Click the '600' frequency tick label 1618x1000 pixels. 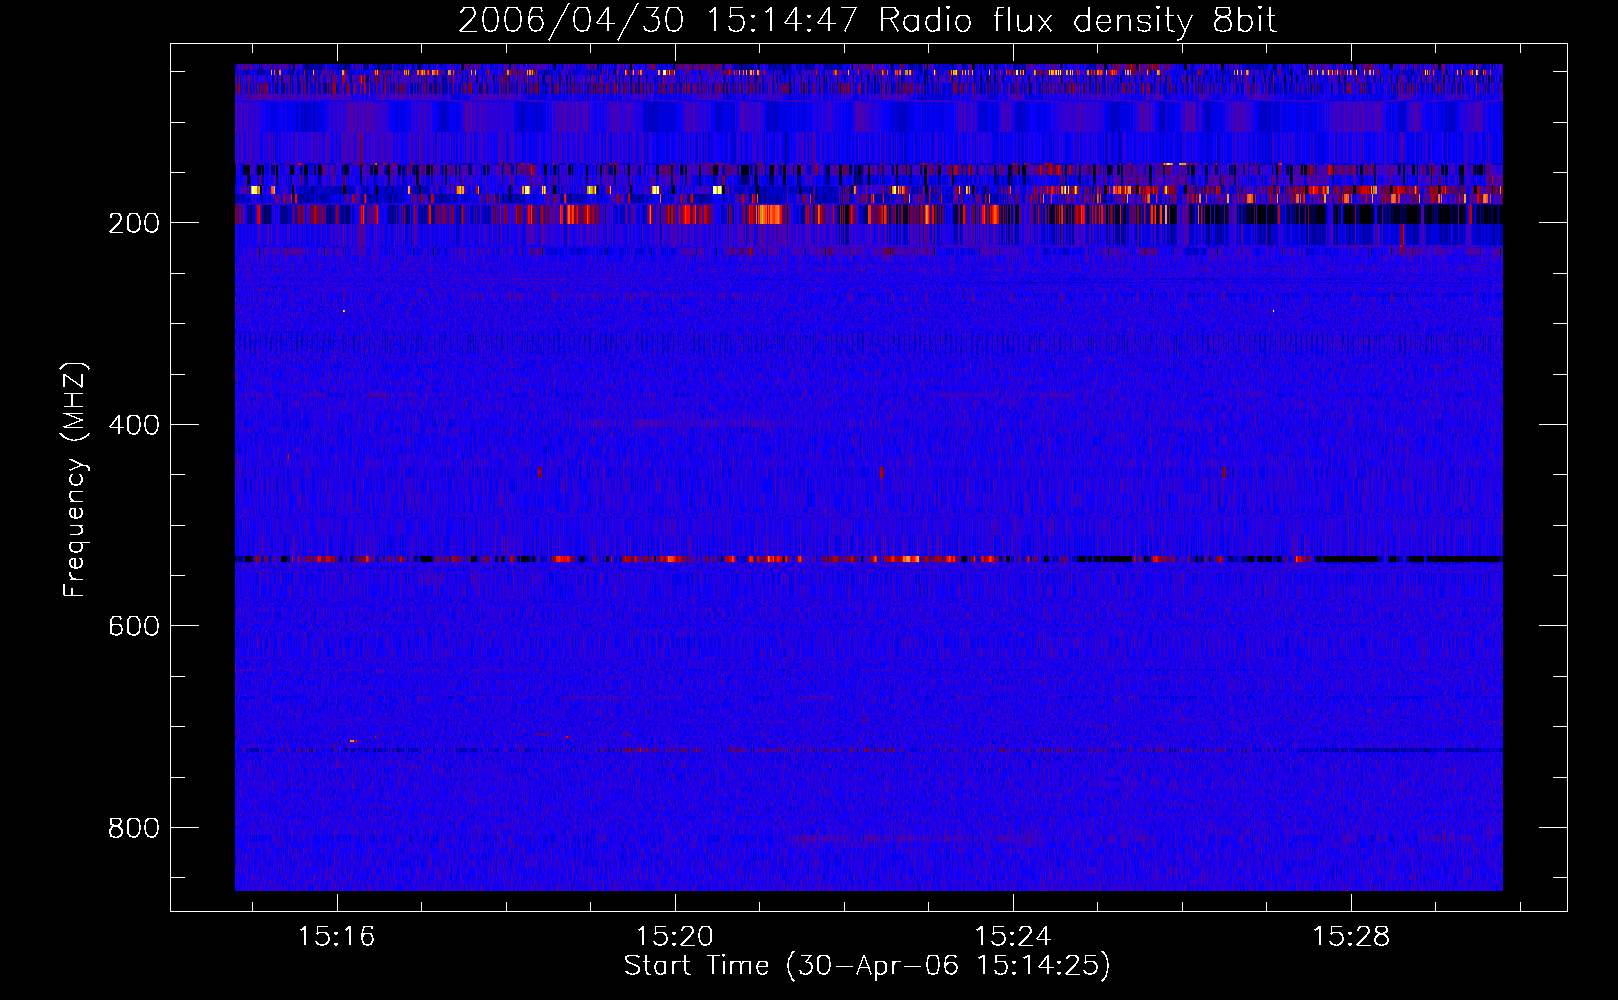pos(134,626)
